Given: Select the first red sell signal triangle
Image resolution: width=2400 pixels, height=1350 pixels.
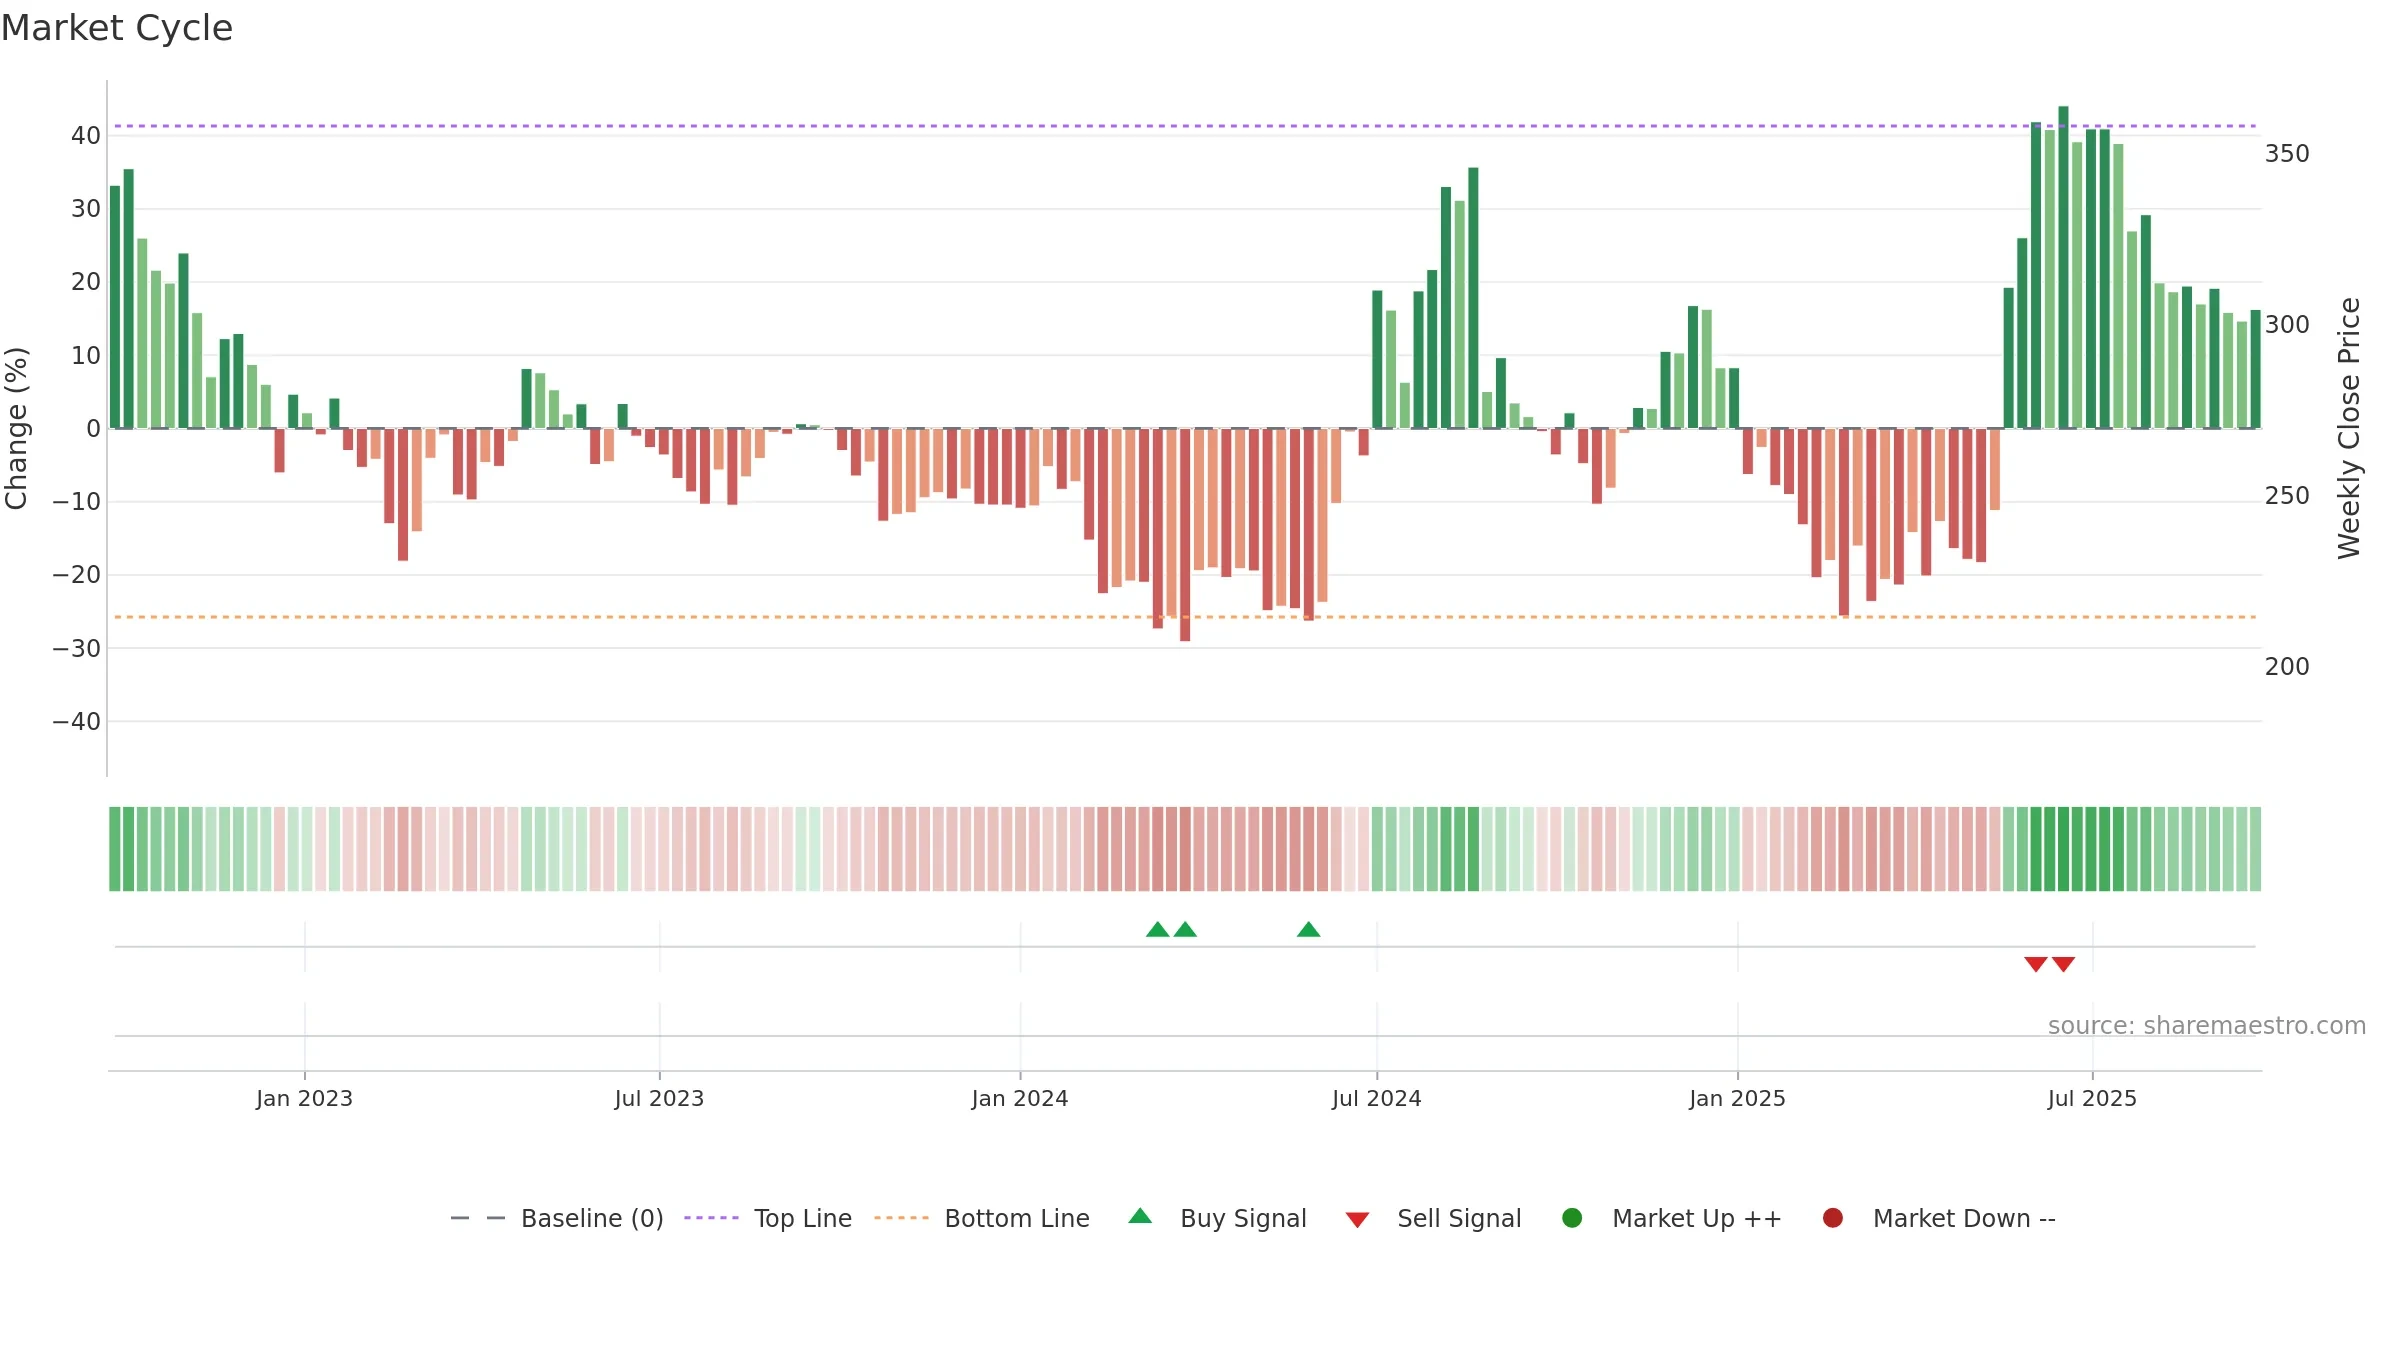Looking at the screenshot, I should tap(2036, 964).
